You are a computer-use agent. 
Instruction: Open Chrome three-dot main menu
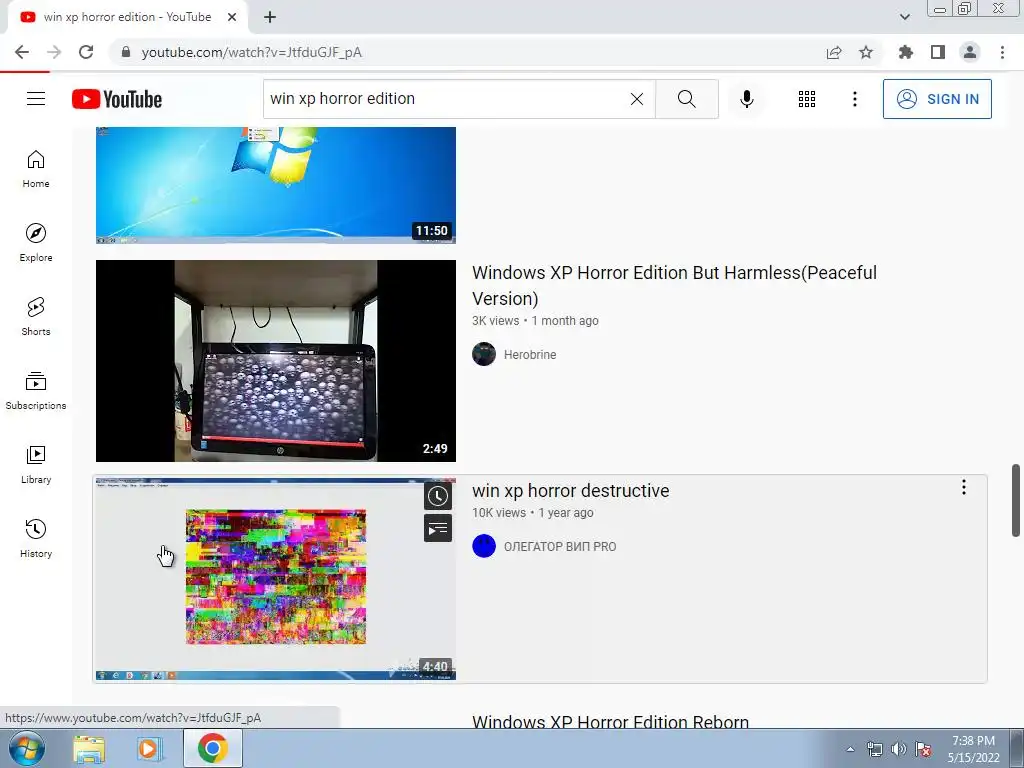(x=1002, y=52)
